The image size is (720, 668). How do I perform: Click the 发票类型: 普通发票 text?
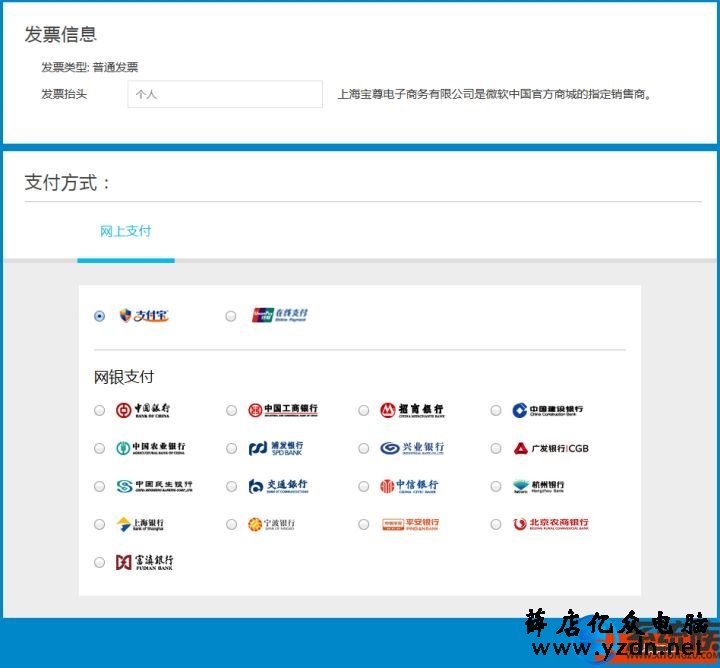point(90,67)
